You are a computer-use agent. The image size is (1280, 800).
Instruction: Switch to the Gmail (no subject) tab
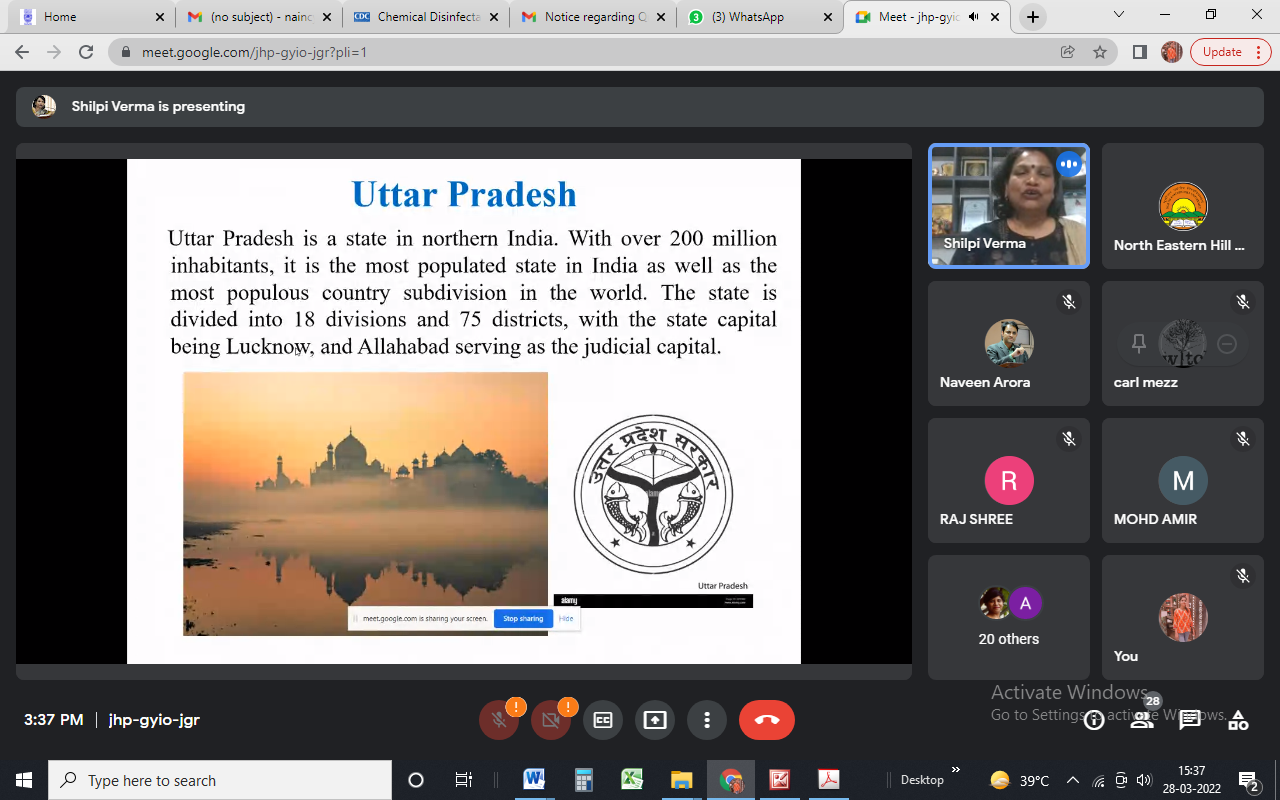point(259,17)
